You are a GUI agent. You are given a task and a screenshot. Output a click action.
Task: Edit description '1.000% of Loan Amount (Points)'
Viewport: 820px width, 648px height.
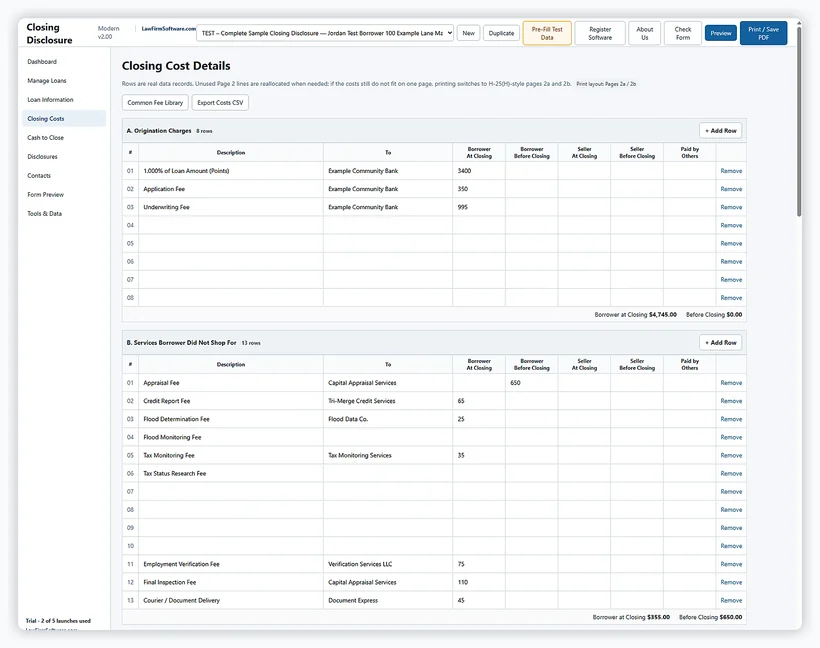click(x=231, y=171)
